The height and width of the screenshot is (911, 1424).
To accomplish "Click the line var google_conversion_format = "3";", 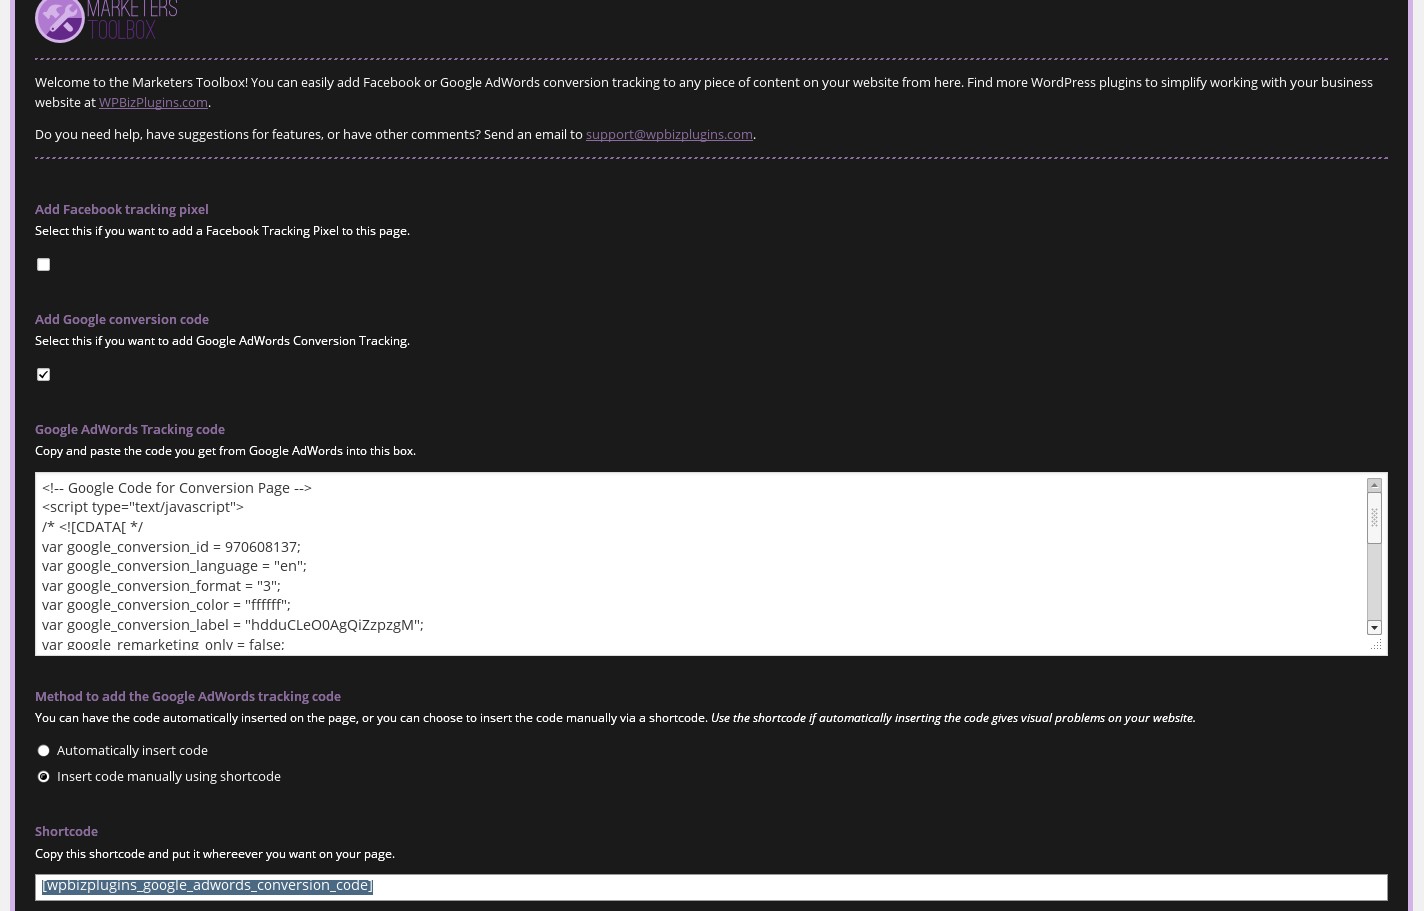I will tap(161, 585).
